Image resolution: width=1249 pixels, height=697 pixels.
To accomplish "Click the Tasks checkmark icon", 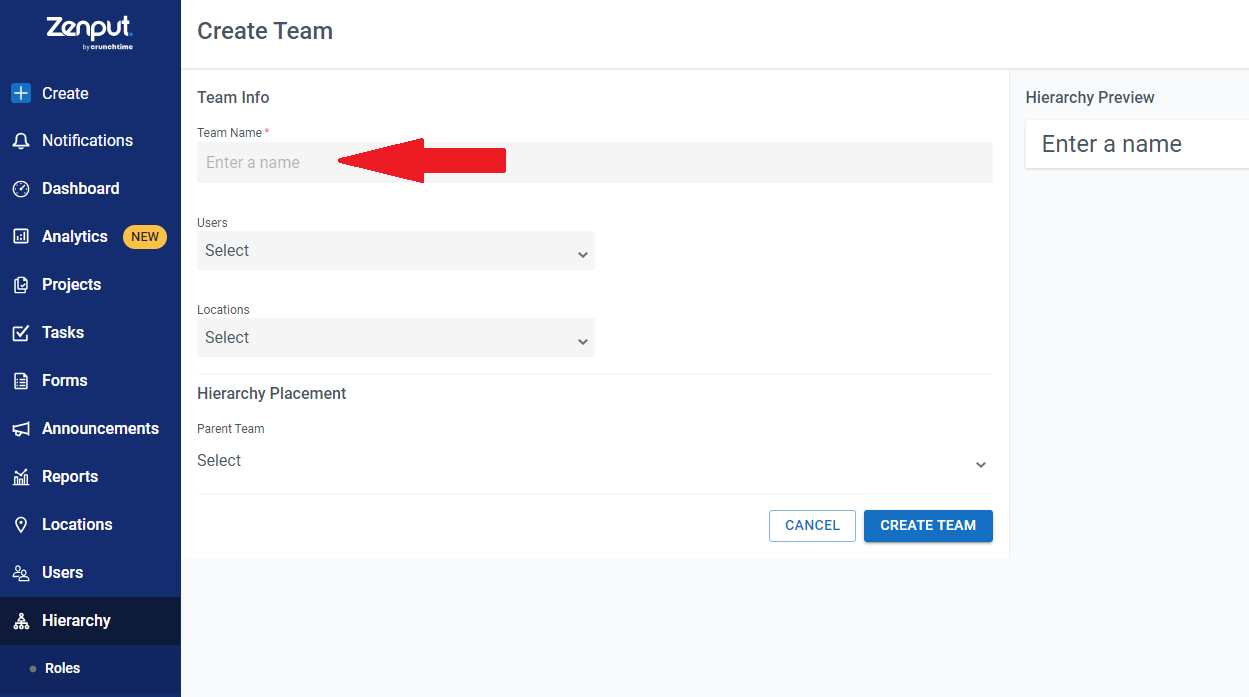I will point(21,333).
